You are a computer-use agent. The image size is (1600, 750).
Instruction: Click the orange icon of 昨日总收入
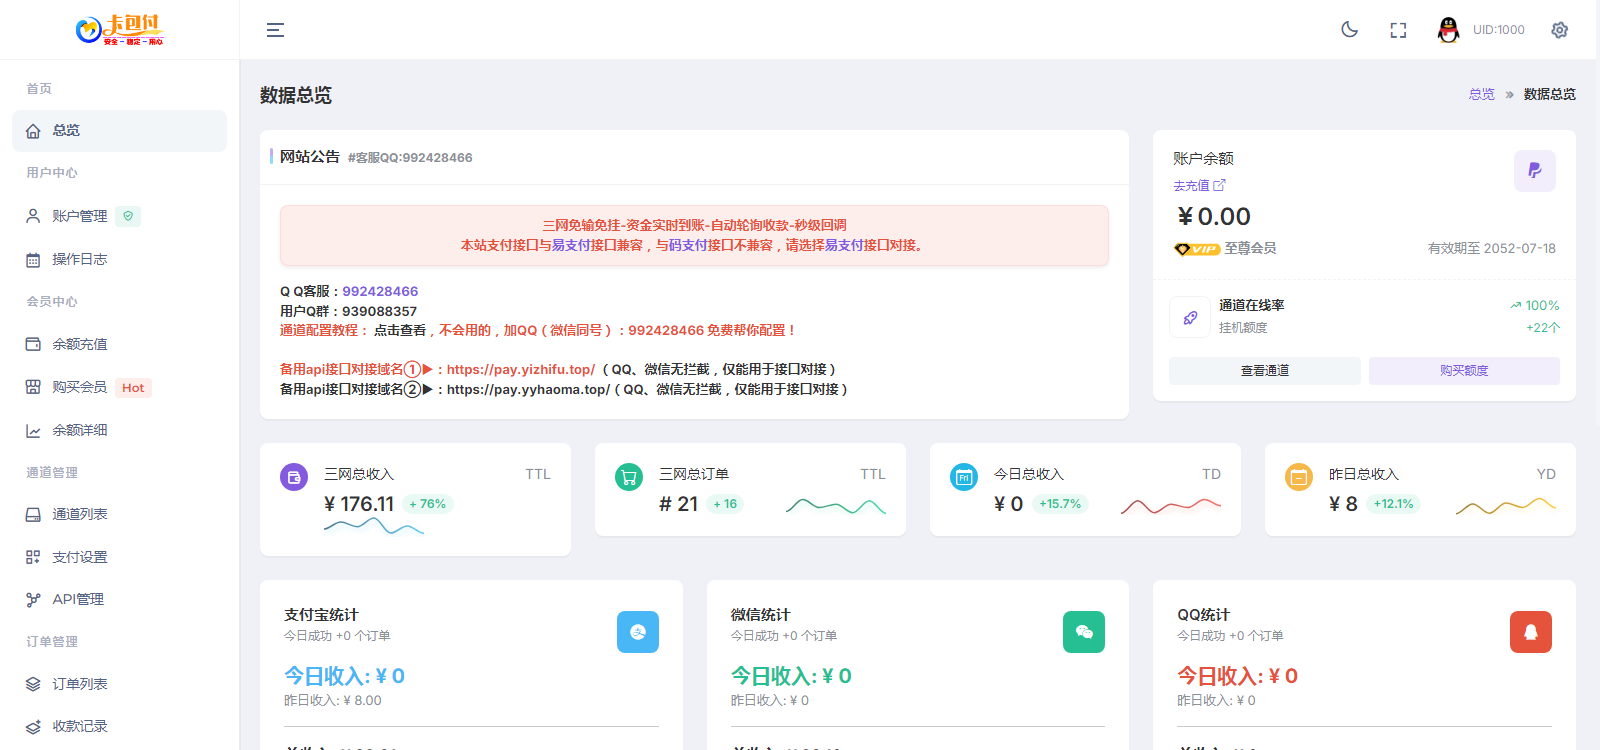[x=1299, y=478]
